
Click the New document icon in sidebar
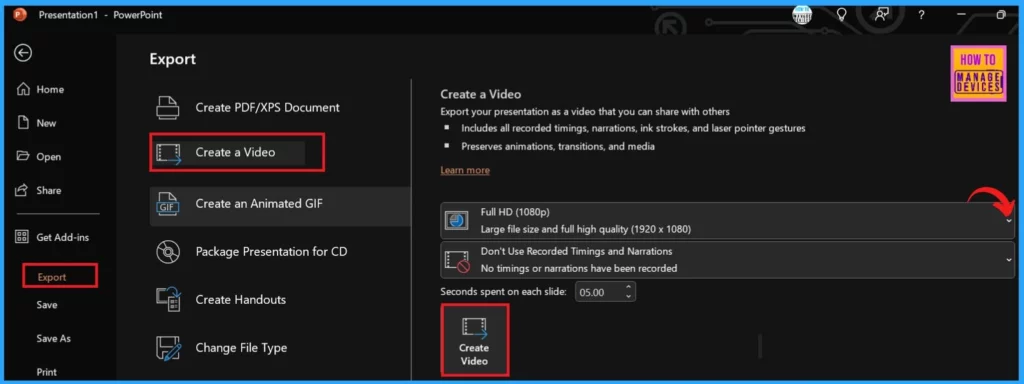(x=24, y=123)
